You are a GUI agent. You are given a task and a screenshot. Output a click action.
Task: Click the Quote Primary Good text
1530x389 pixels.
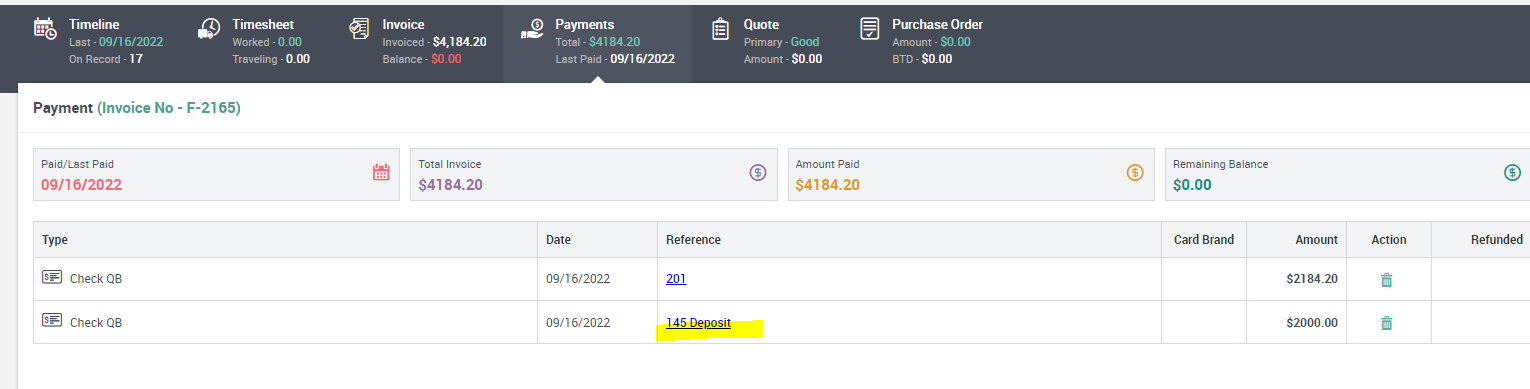click(781, 42)
